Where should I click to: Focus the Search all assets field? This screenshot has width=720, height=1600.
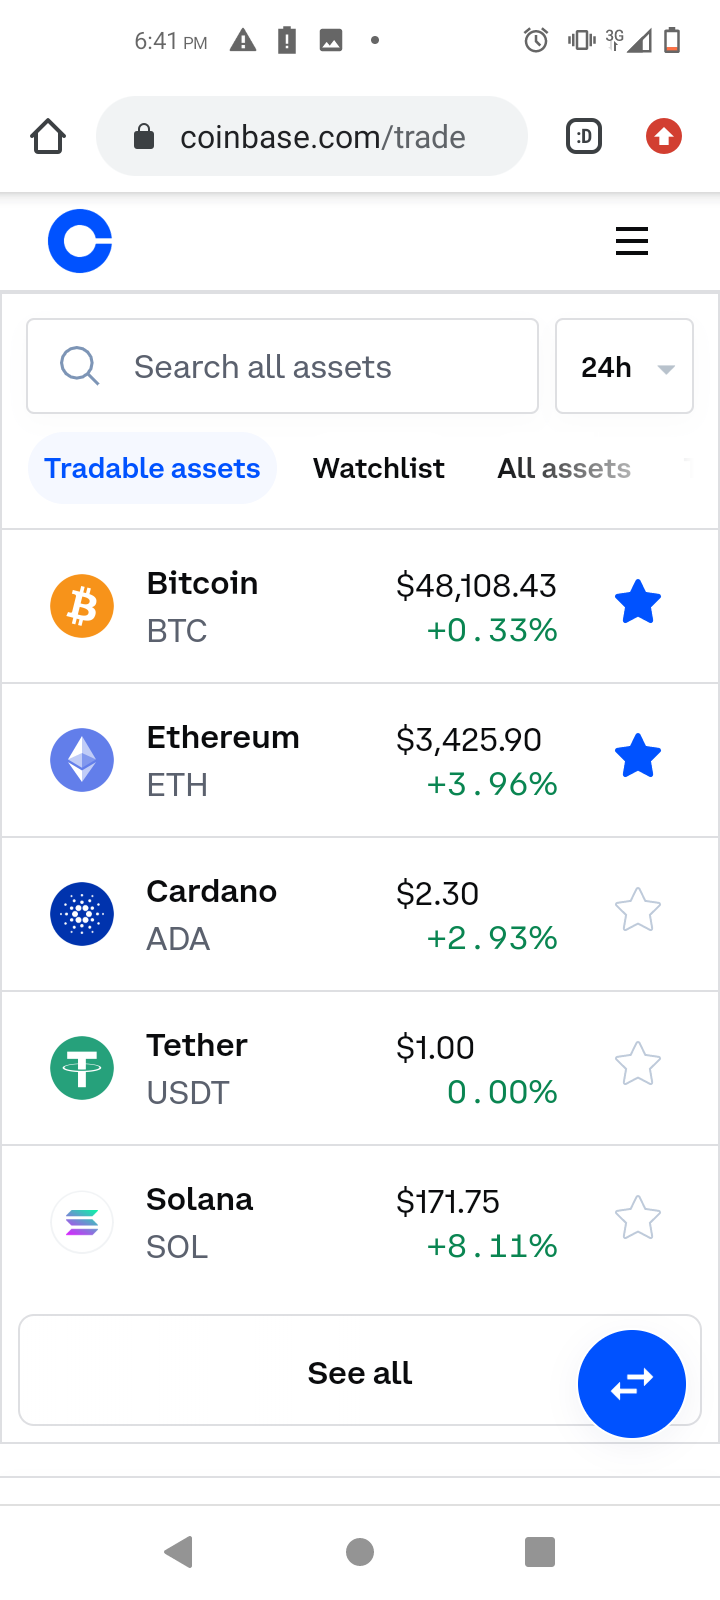(x=282, y=367)
